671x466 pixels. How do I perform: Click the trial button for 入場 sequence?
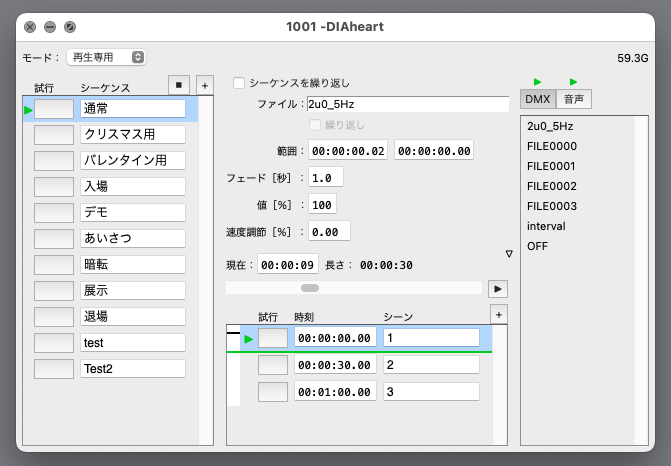pyautogui.click(x=54, y=187)
